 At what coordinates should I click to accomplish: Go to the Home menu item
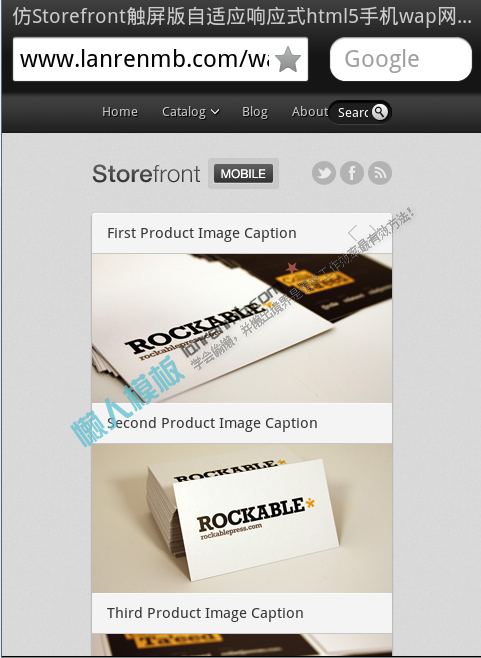(120, 112)
